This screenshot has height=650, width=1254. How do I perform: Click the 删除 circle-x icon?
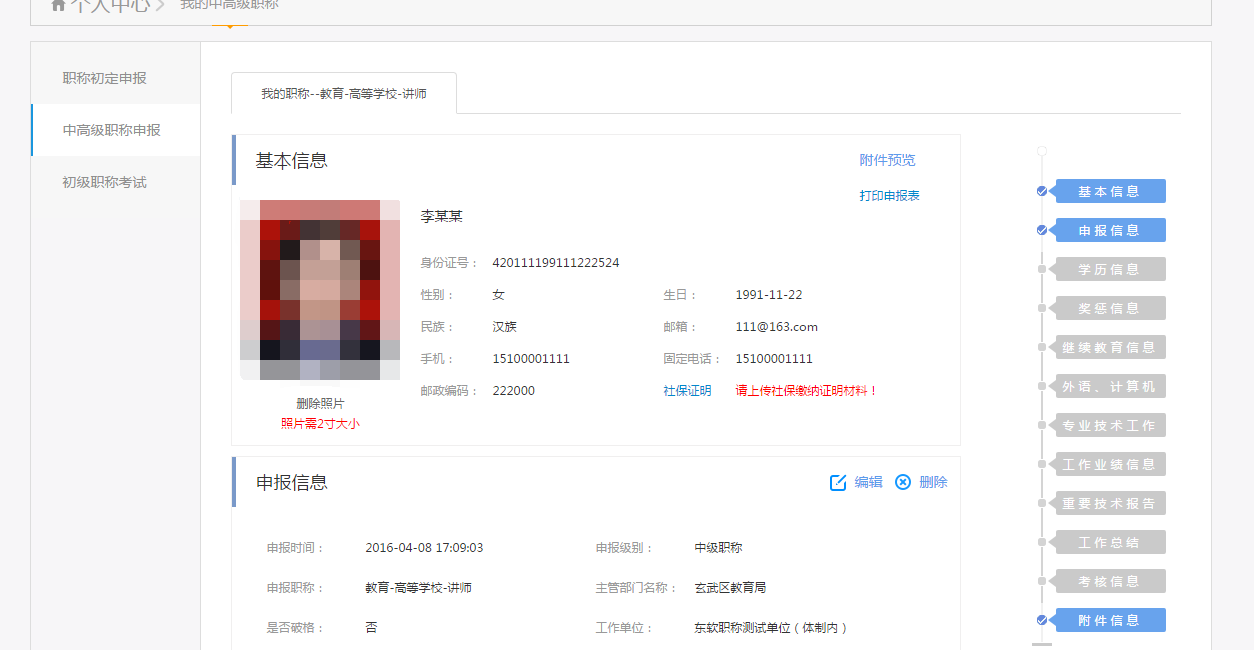(903, 482)
